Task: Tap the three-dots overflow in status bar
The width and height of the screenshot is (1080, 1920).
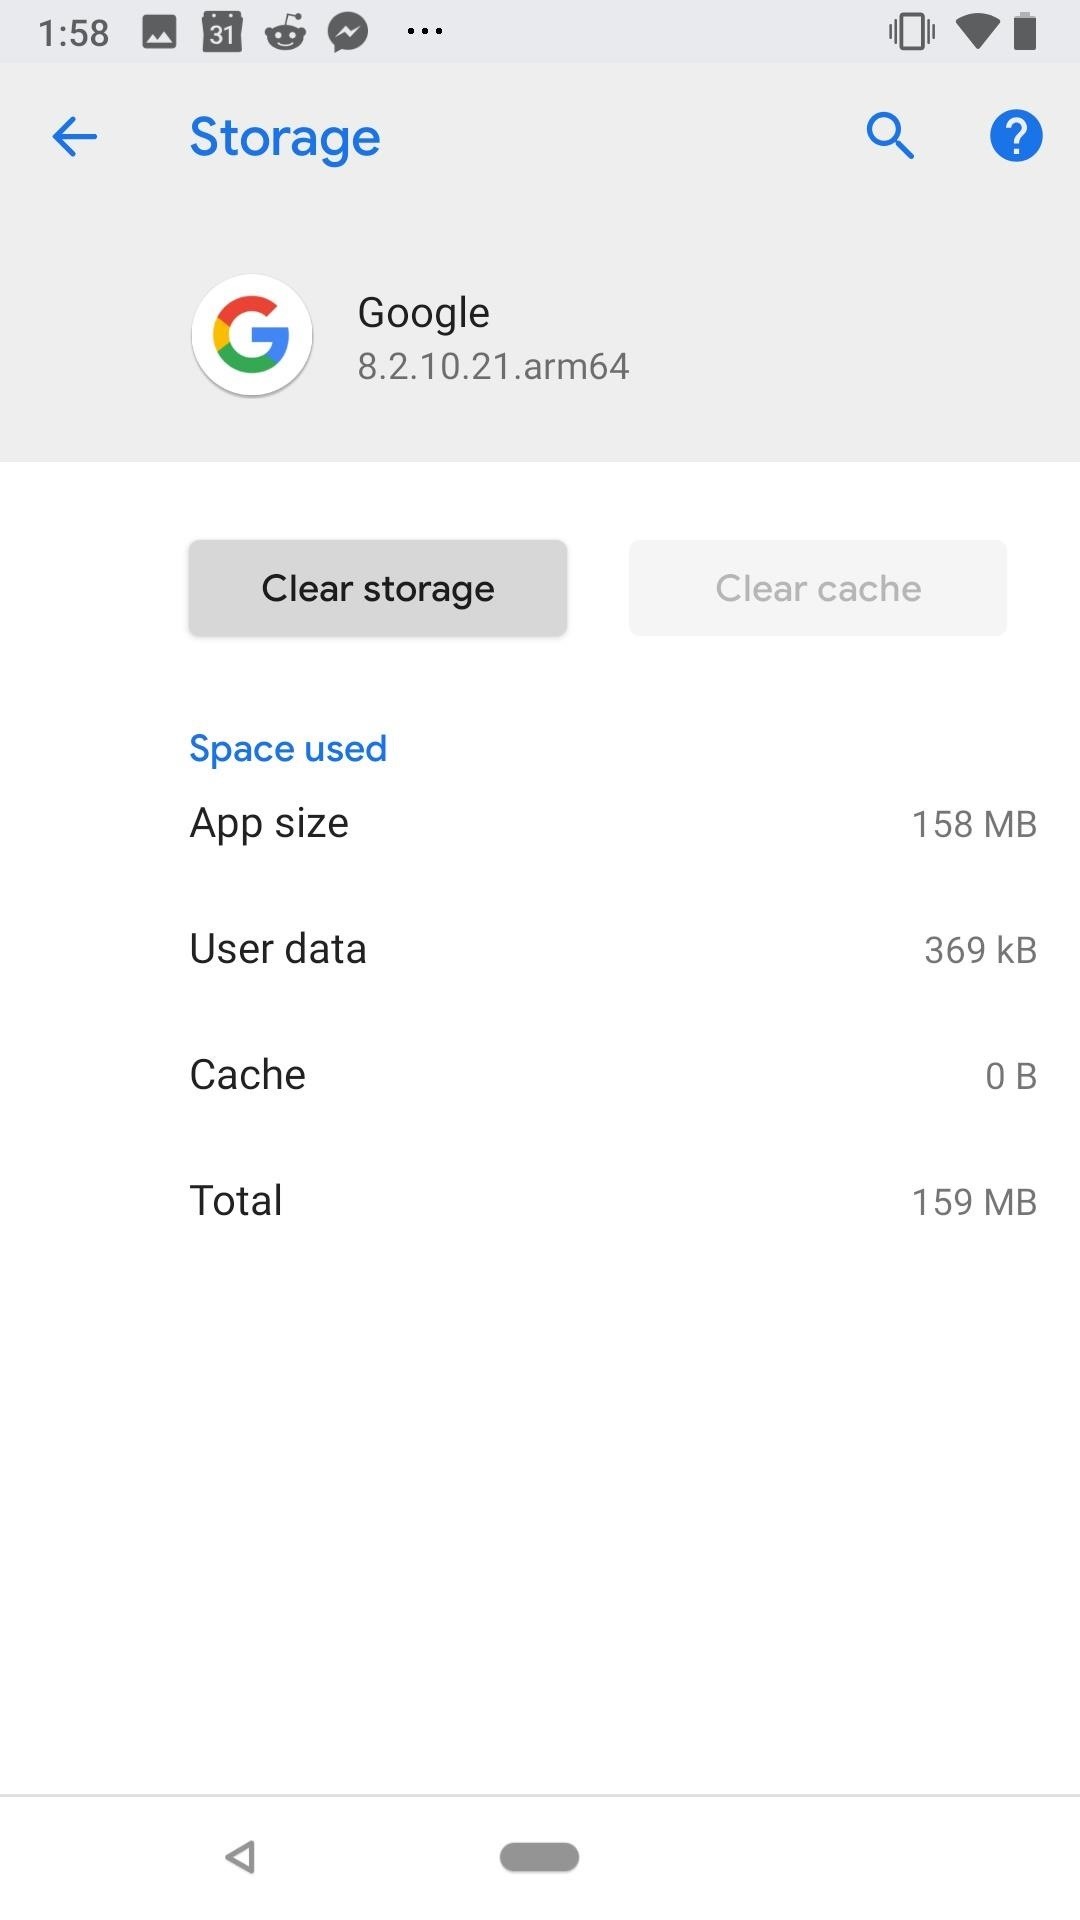Action: (x=425, y=32)
